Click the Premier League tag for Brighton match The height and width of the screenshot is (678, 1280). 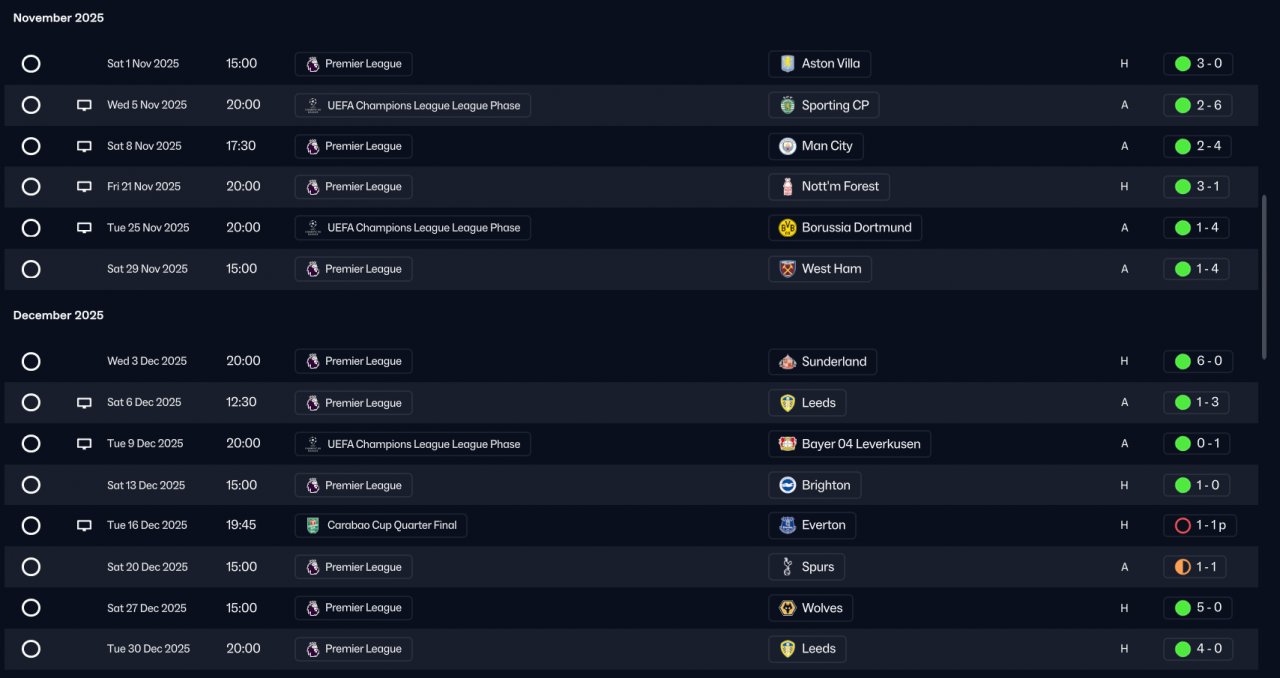353,485
